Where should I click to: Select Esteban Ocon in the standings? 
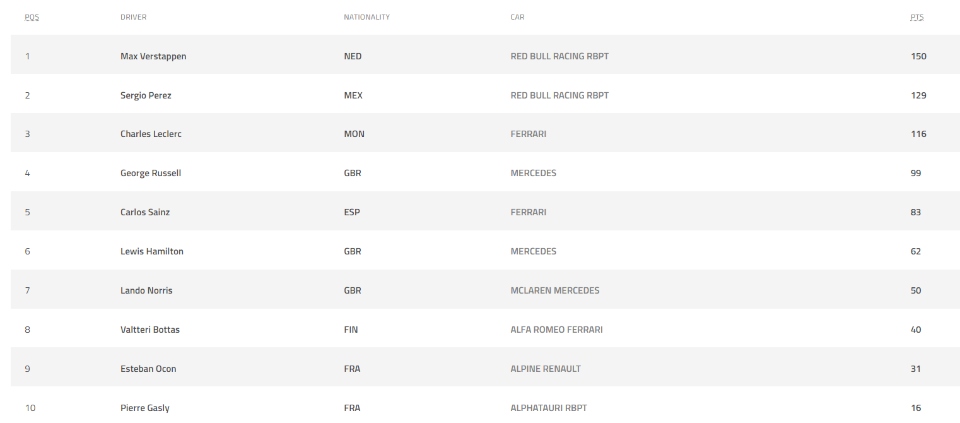147,368
